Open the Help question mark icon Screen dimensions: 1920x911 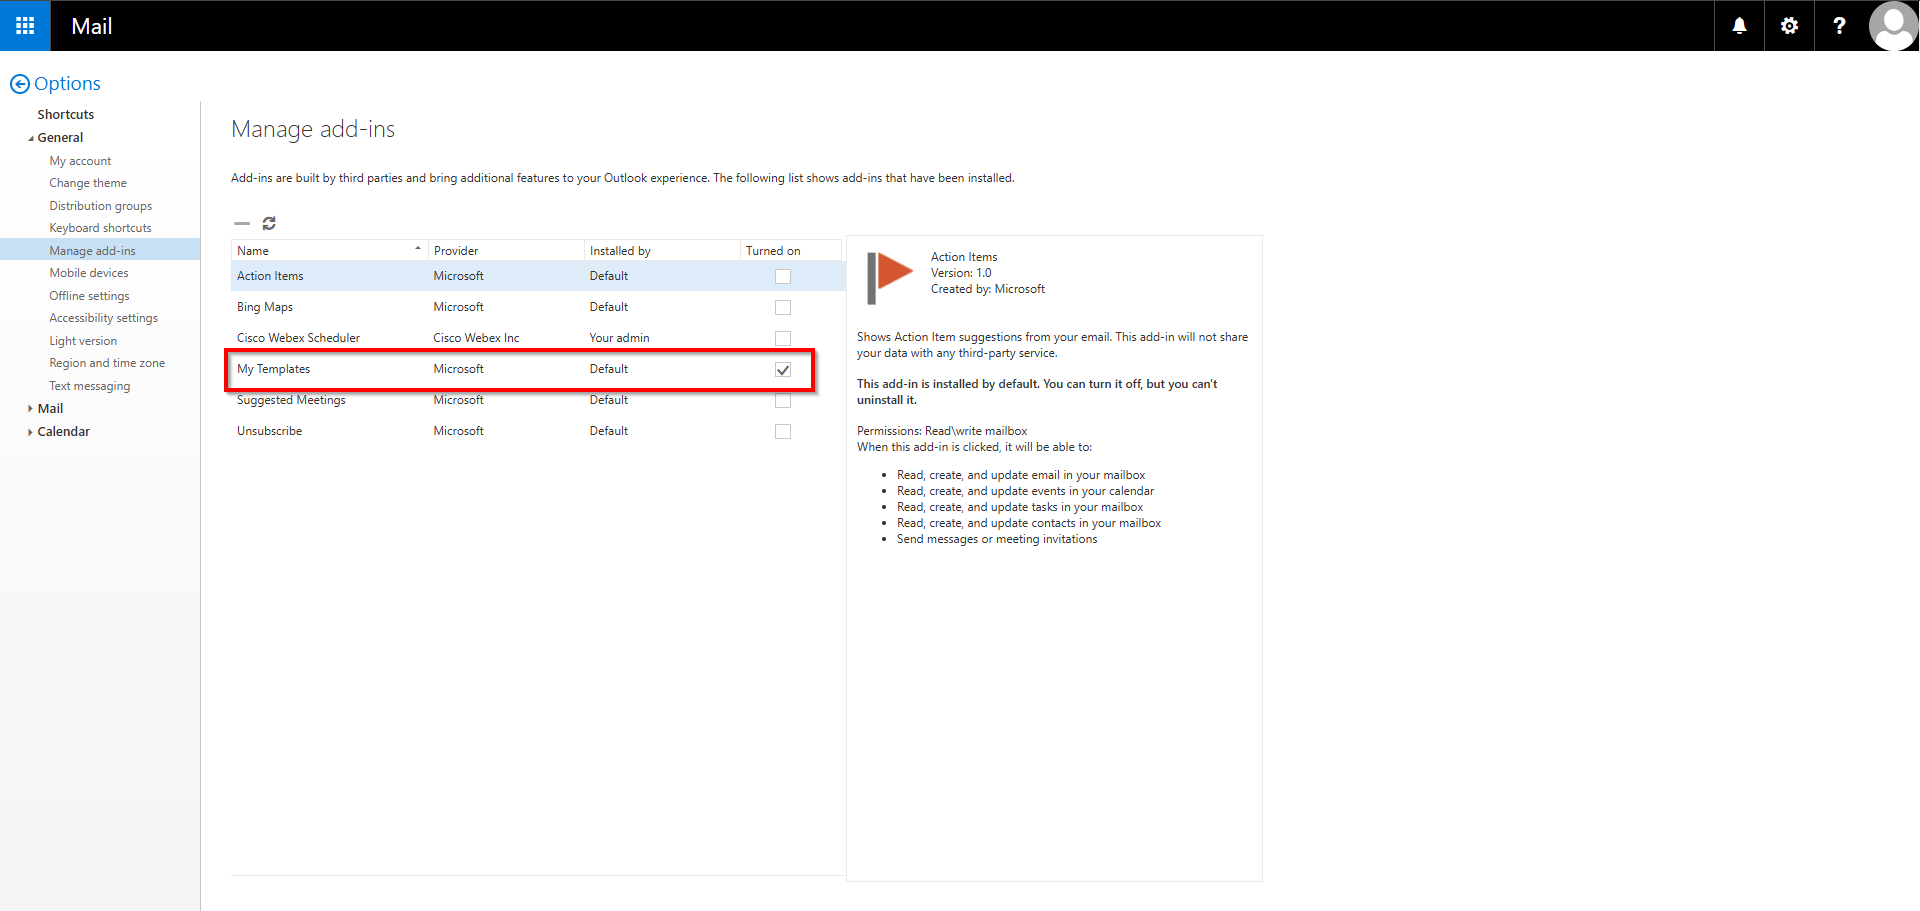click(x=1838, y=25)
